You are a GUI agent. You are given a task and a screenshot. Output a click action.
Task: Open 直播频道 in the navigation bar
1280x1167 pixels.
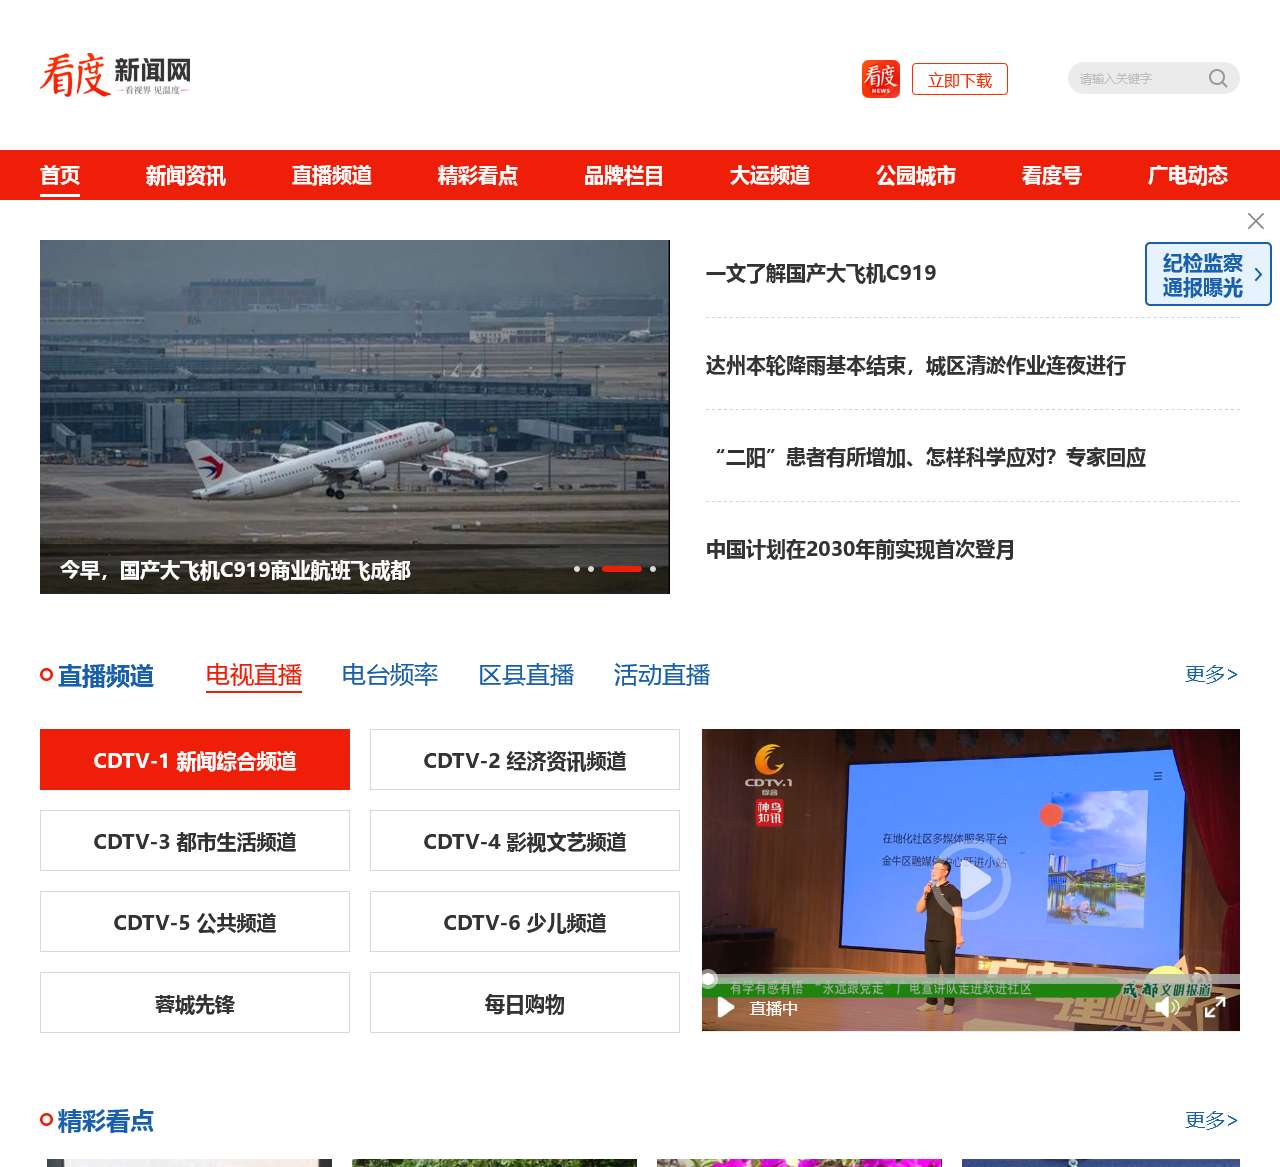click(332, 176)
